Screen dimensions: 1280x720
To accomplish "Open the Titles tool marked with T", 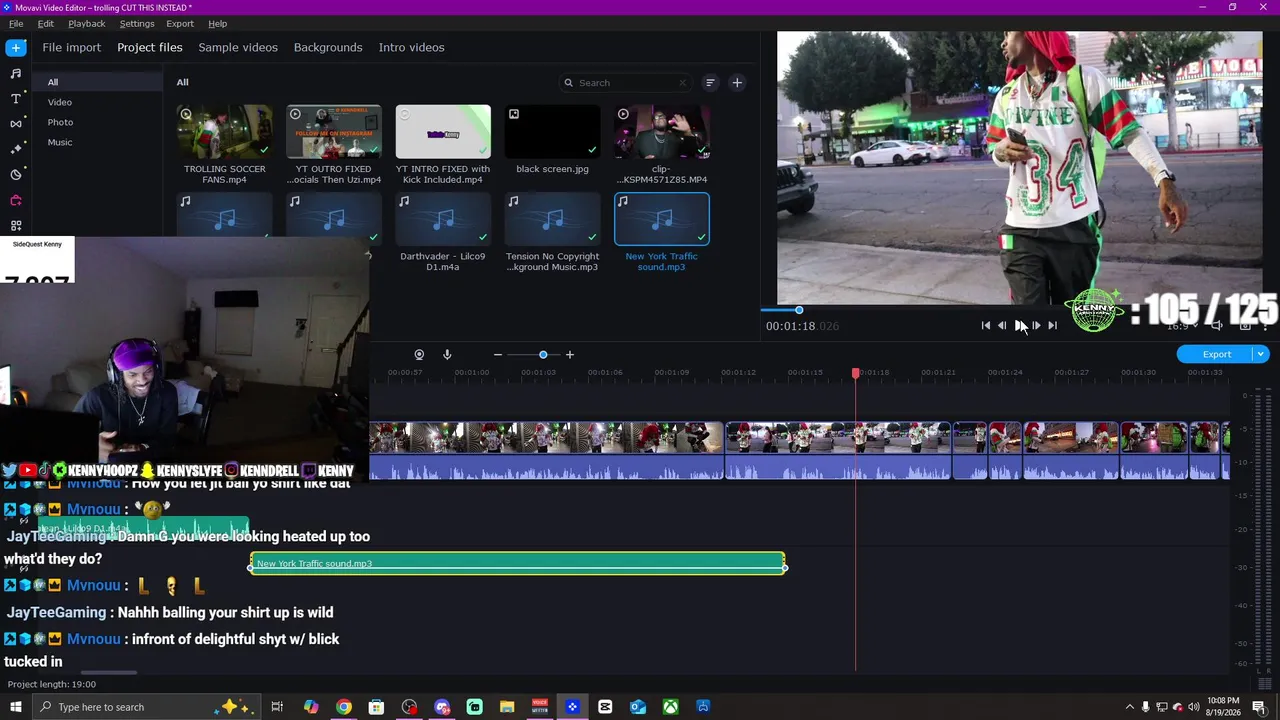I will click(16, 99).
